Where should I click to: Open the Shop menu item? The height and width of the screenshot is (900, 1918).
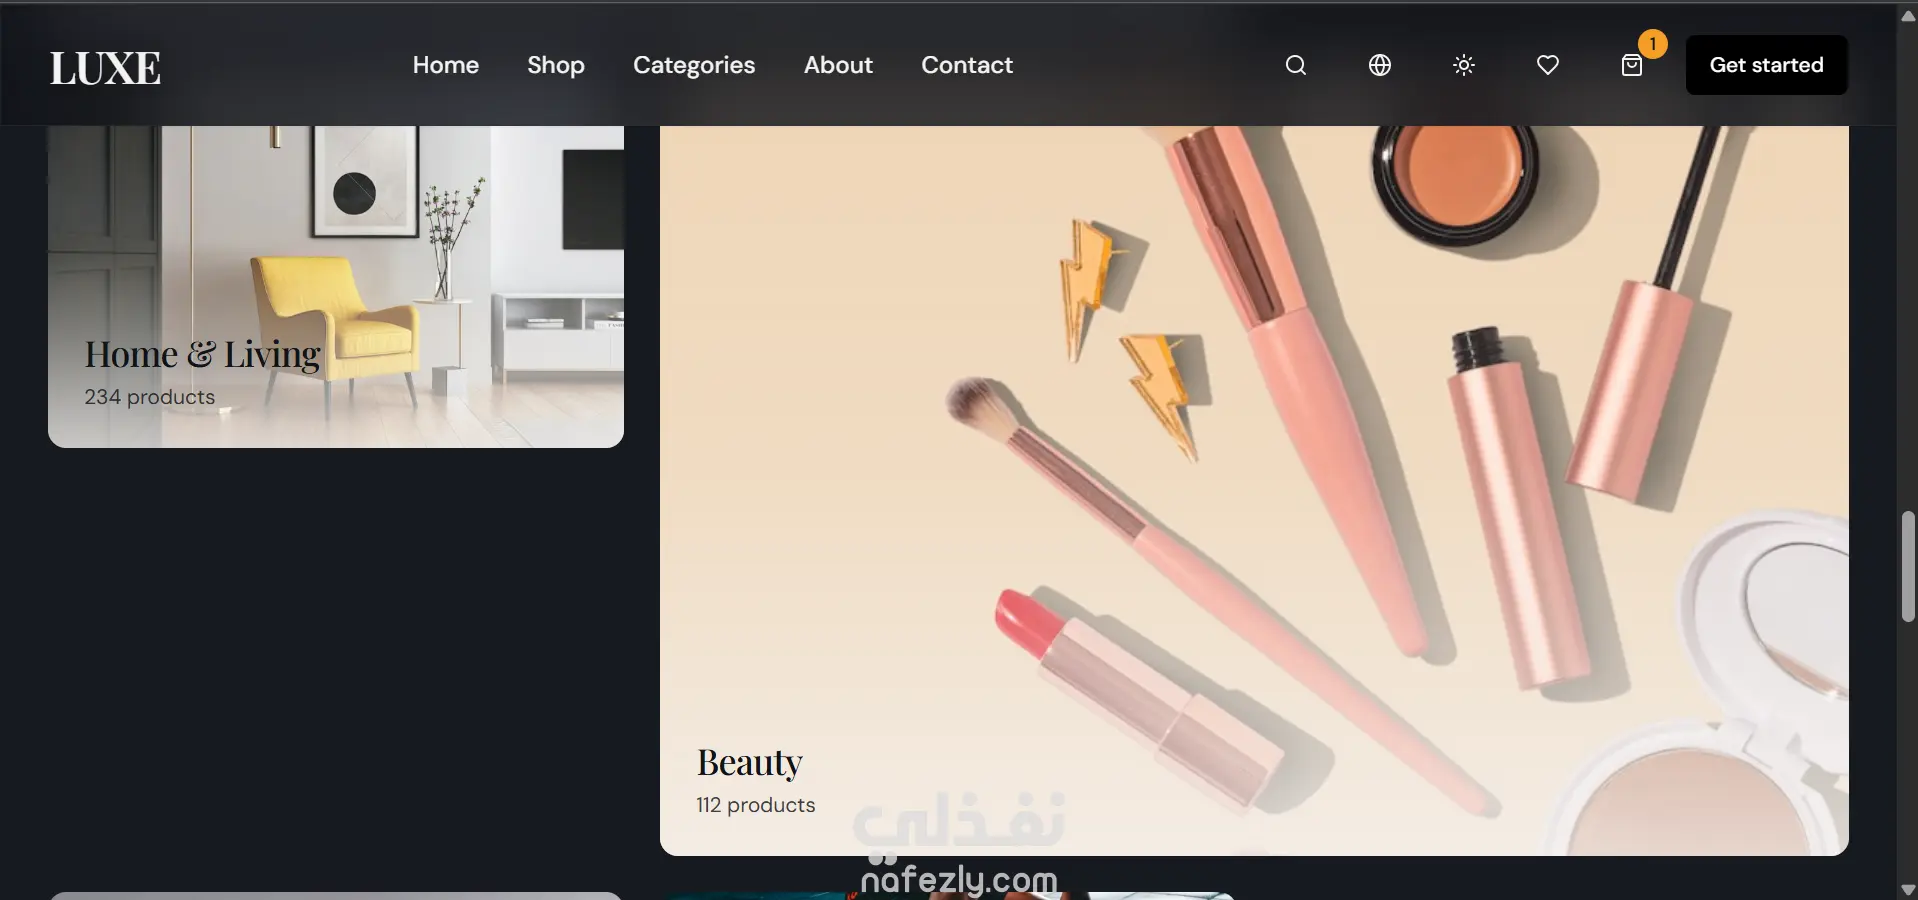coord(556,65)
